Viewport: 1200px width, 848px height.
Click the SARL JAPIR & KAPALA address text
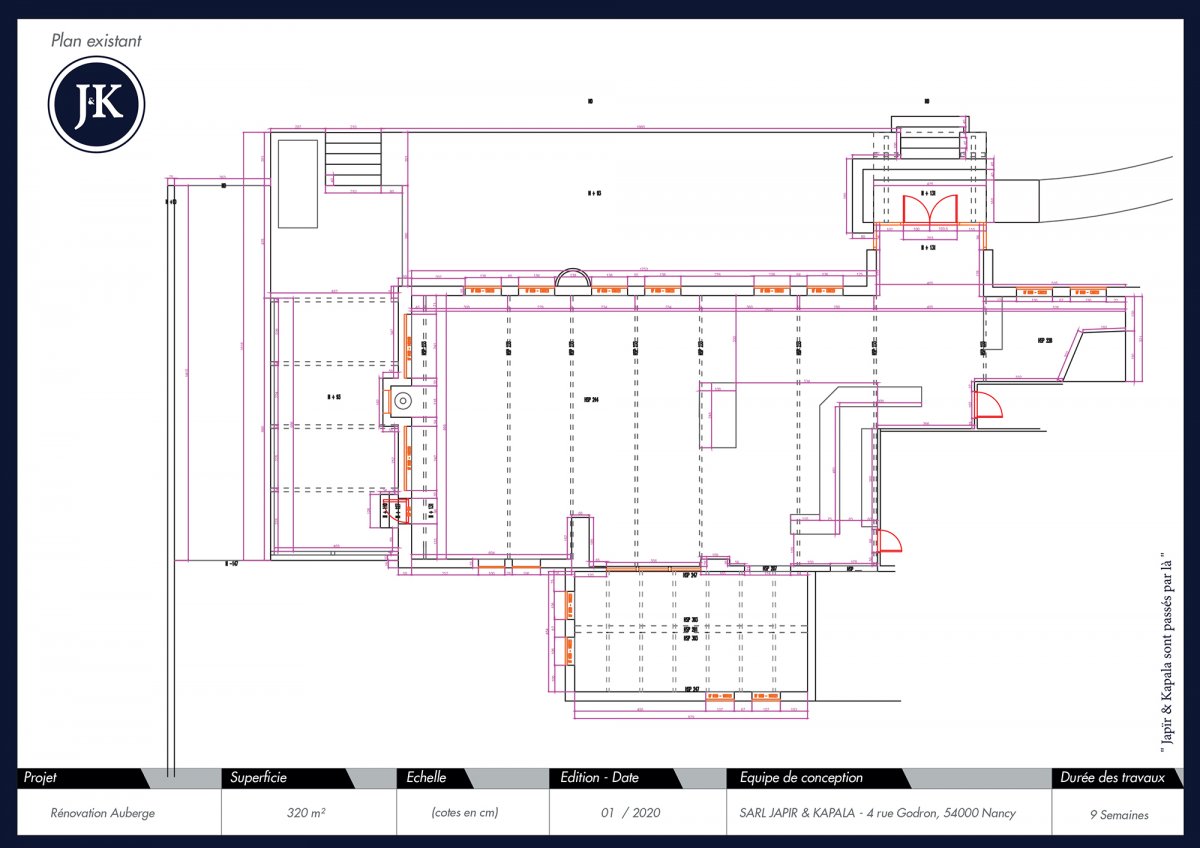(x=871, y=813)
